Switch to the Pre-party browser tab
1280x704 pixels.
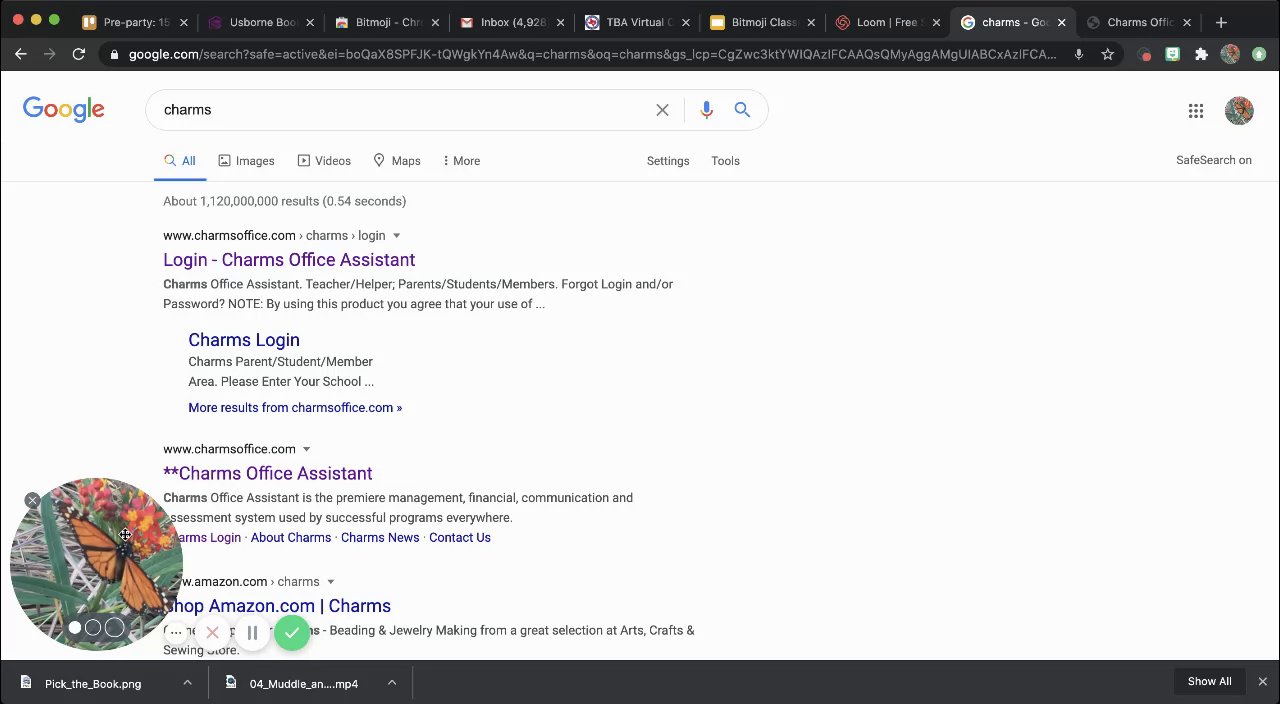(x=136, y=22)
